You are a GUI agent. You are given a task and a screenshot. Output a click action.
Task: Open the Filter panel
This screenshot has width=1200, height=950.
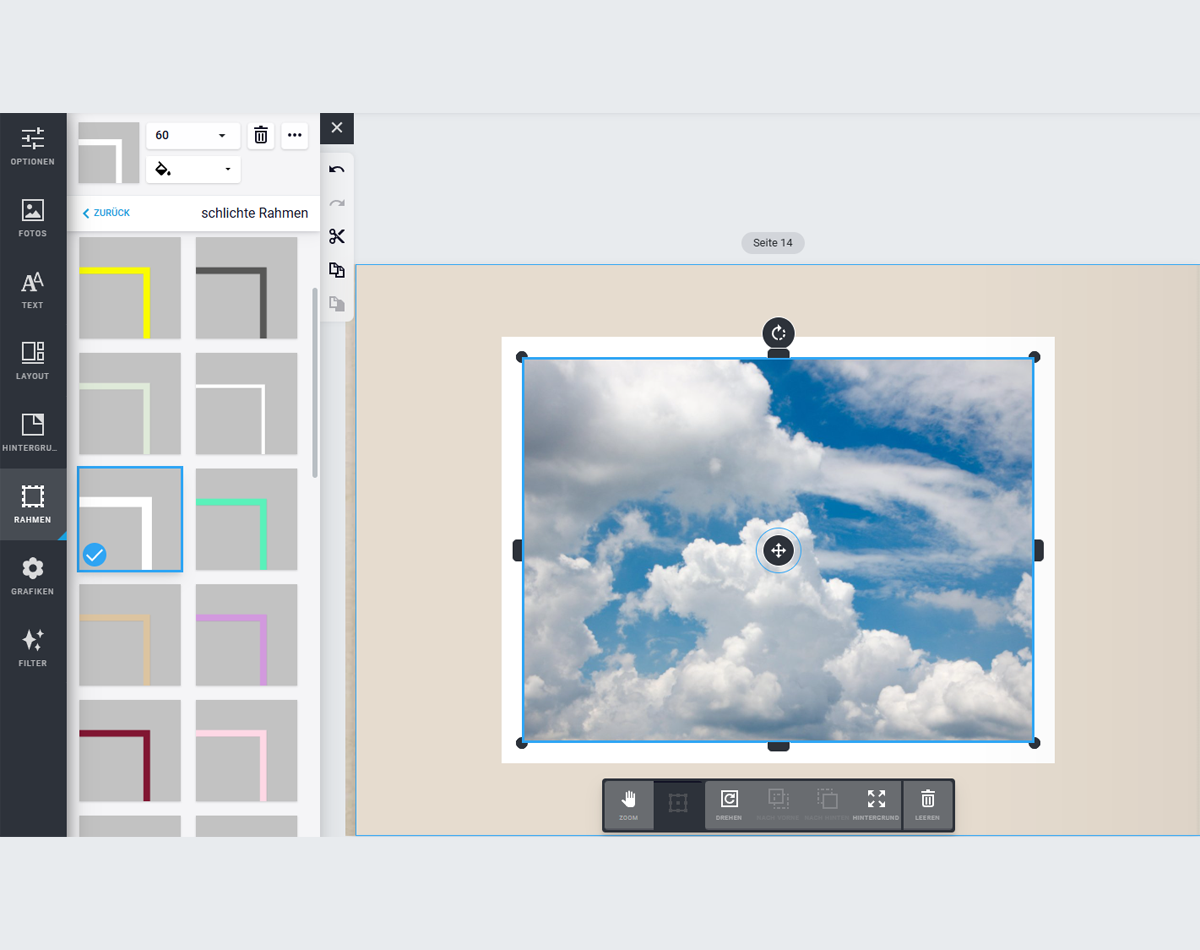tap(33, 648)
